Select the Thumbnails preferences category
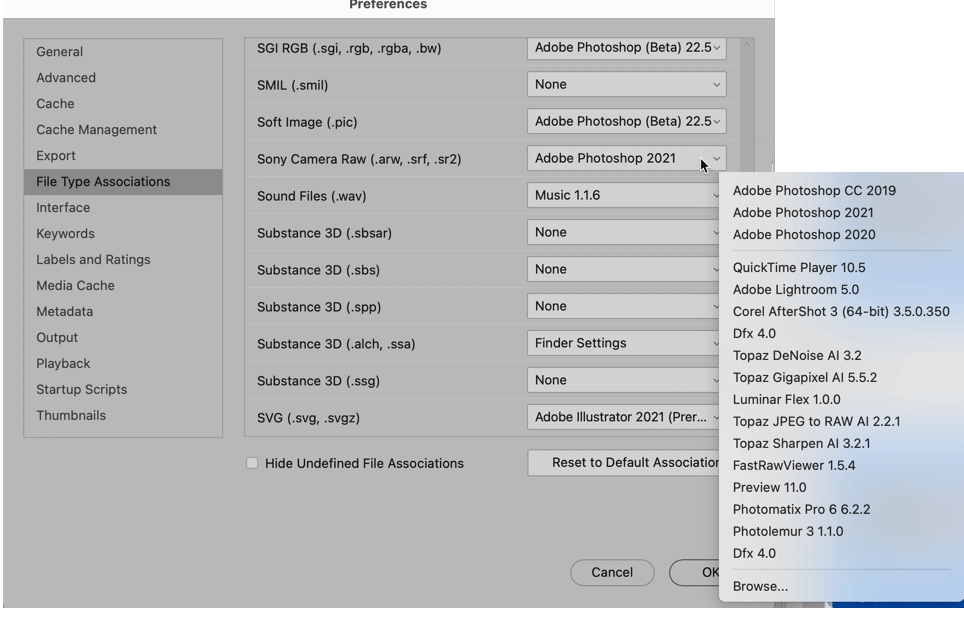Image resolution: width=964 pixels, height=620 pixels. 71,416
